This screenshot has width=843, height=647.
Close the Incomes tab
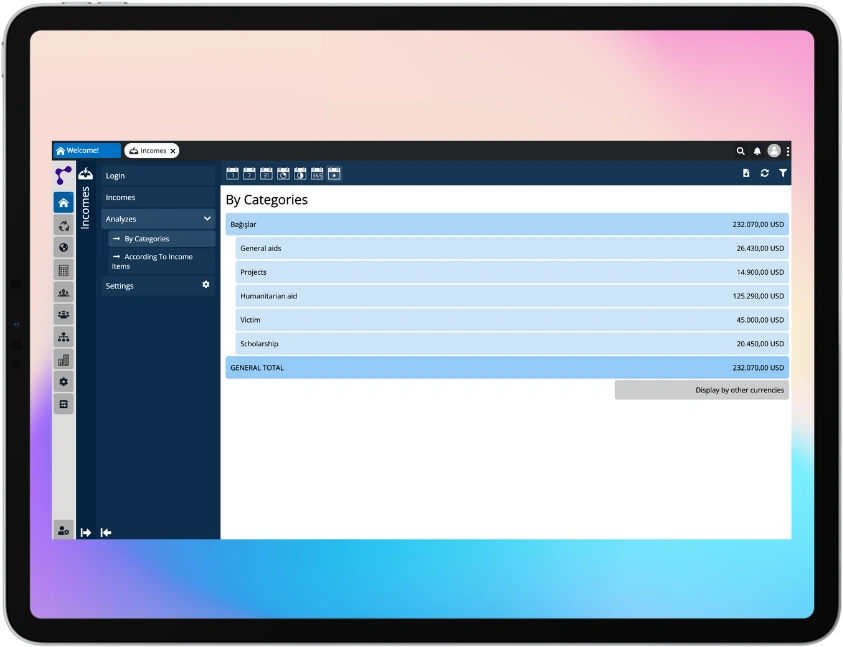(x=173, y=151)
